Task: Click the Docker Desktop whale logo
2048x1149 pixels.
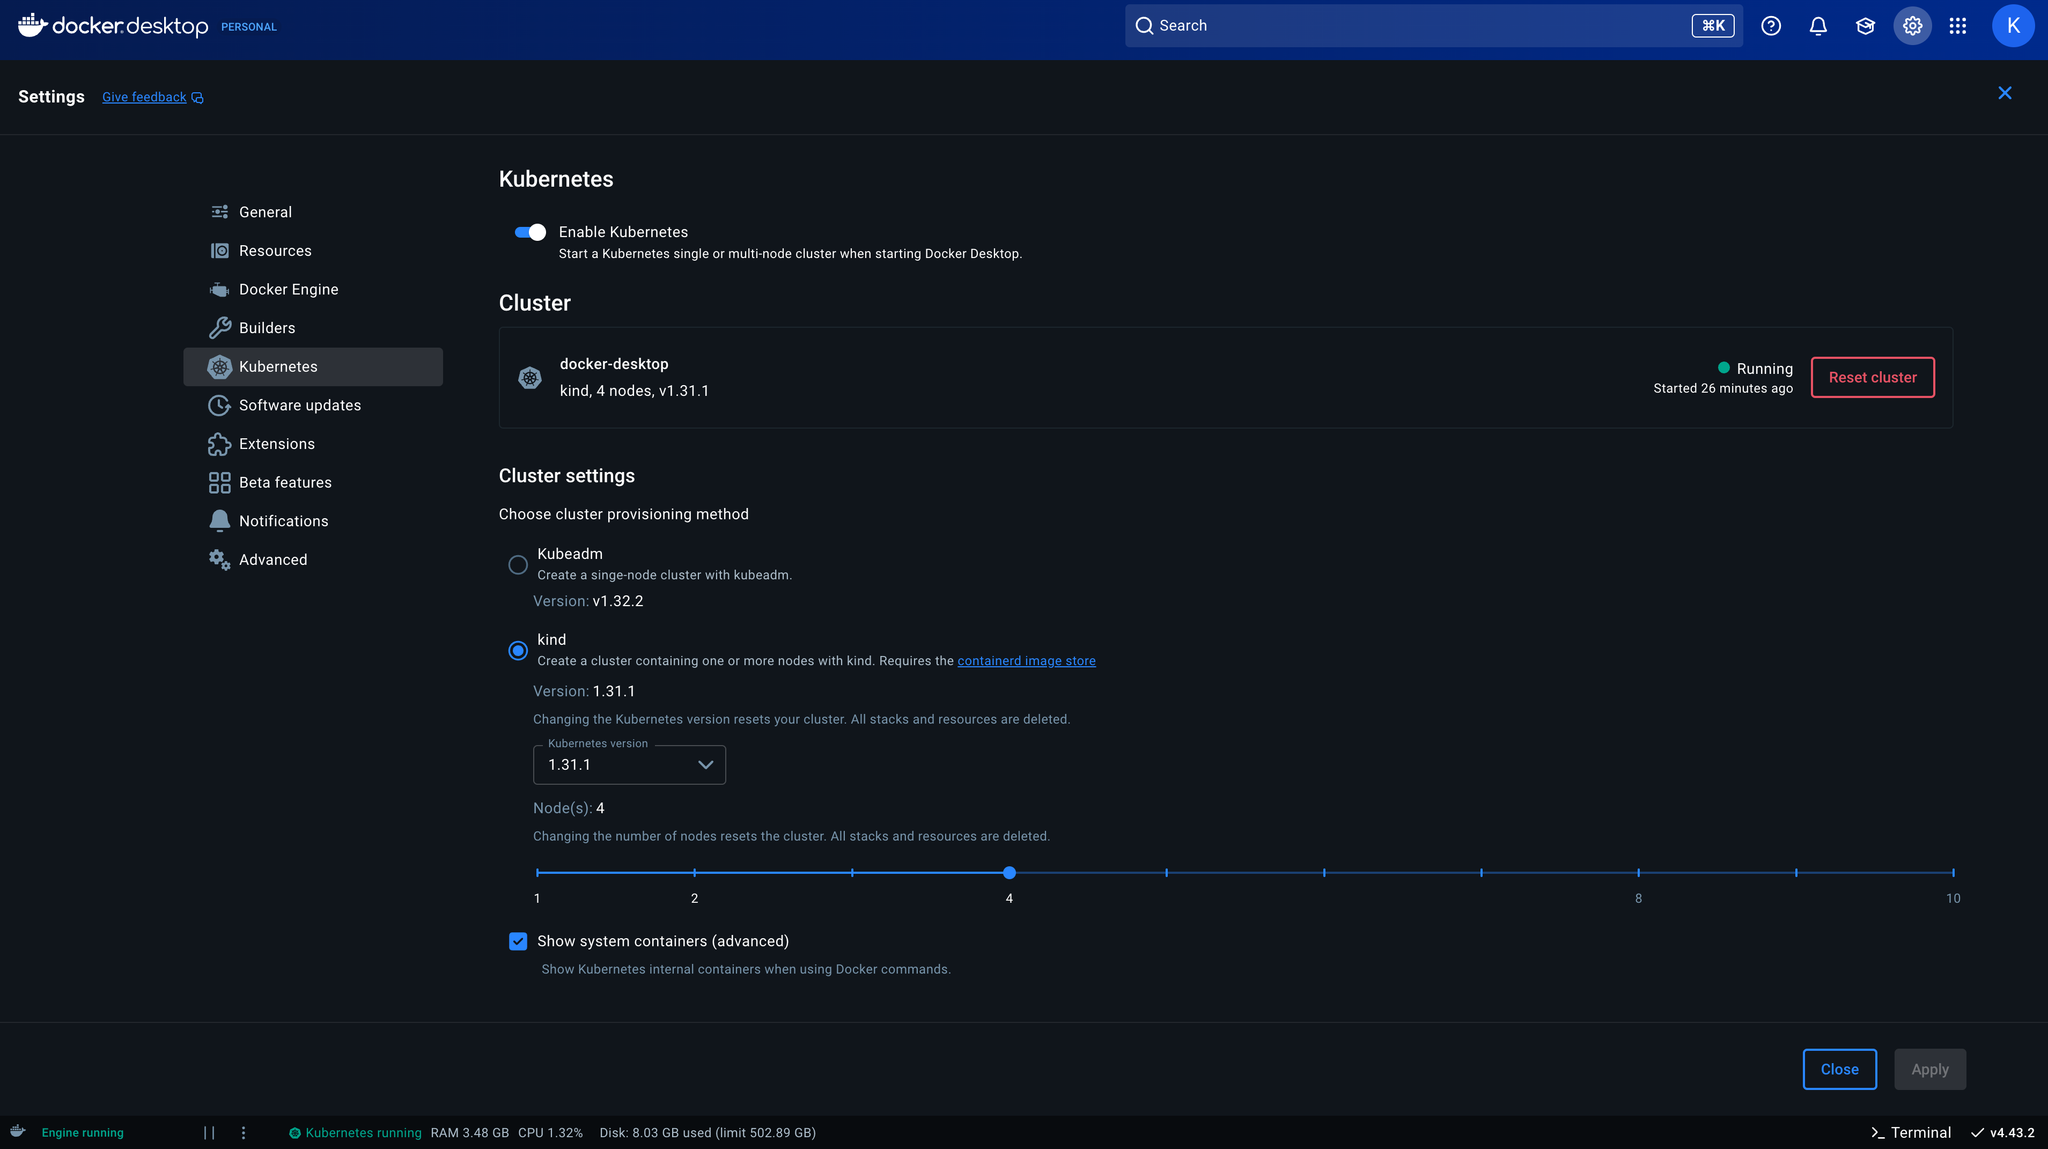Action: click(x=33, y=25)
